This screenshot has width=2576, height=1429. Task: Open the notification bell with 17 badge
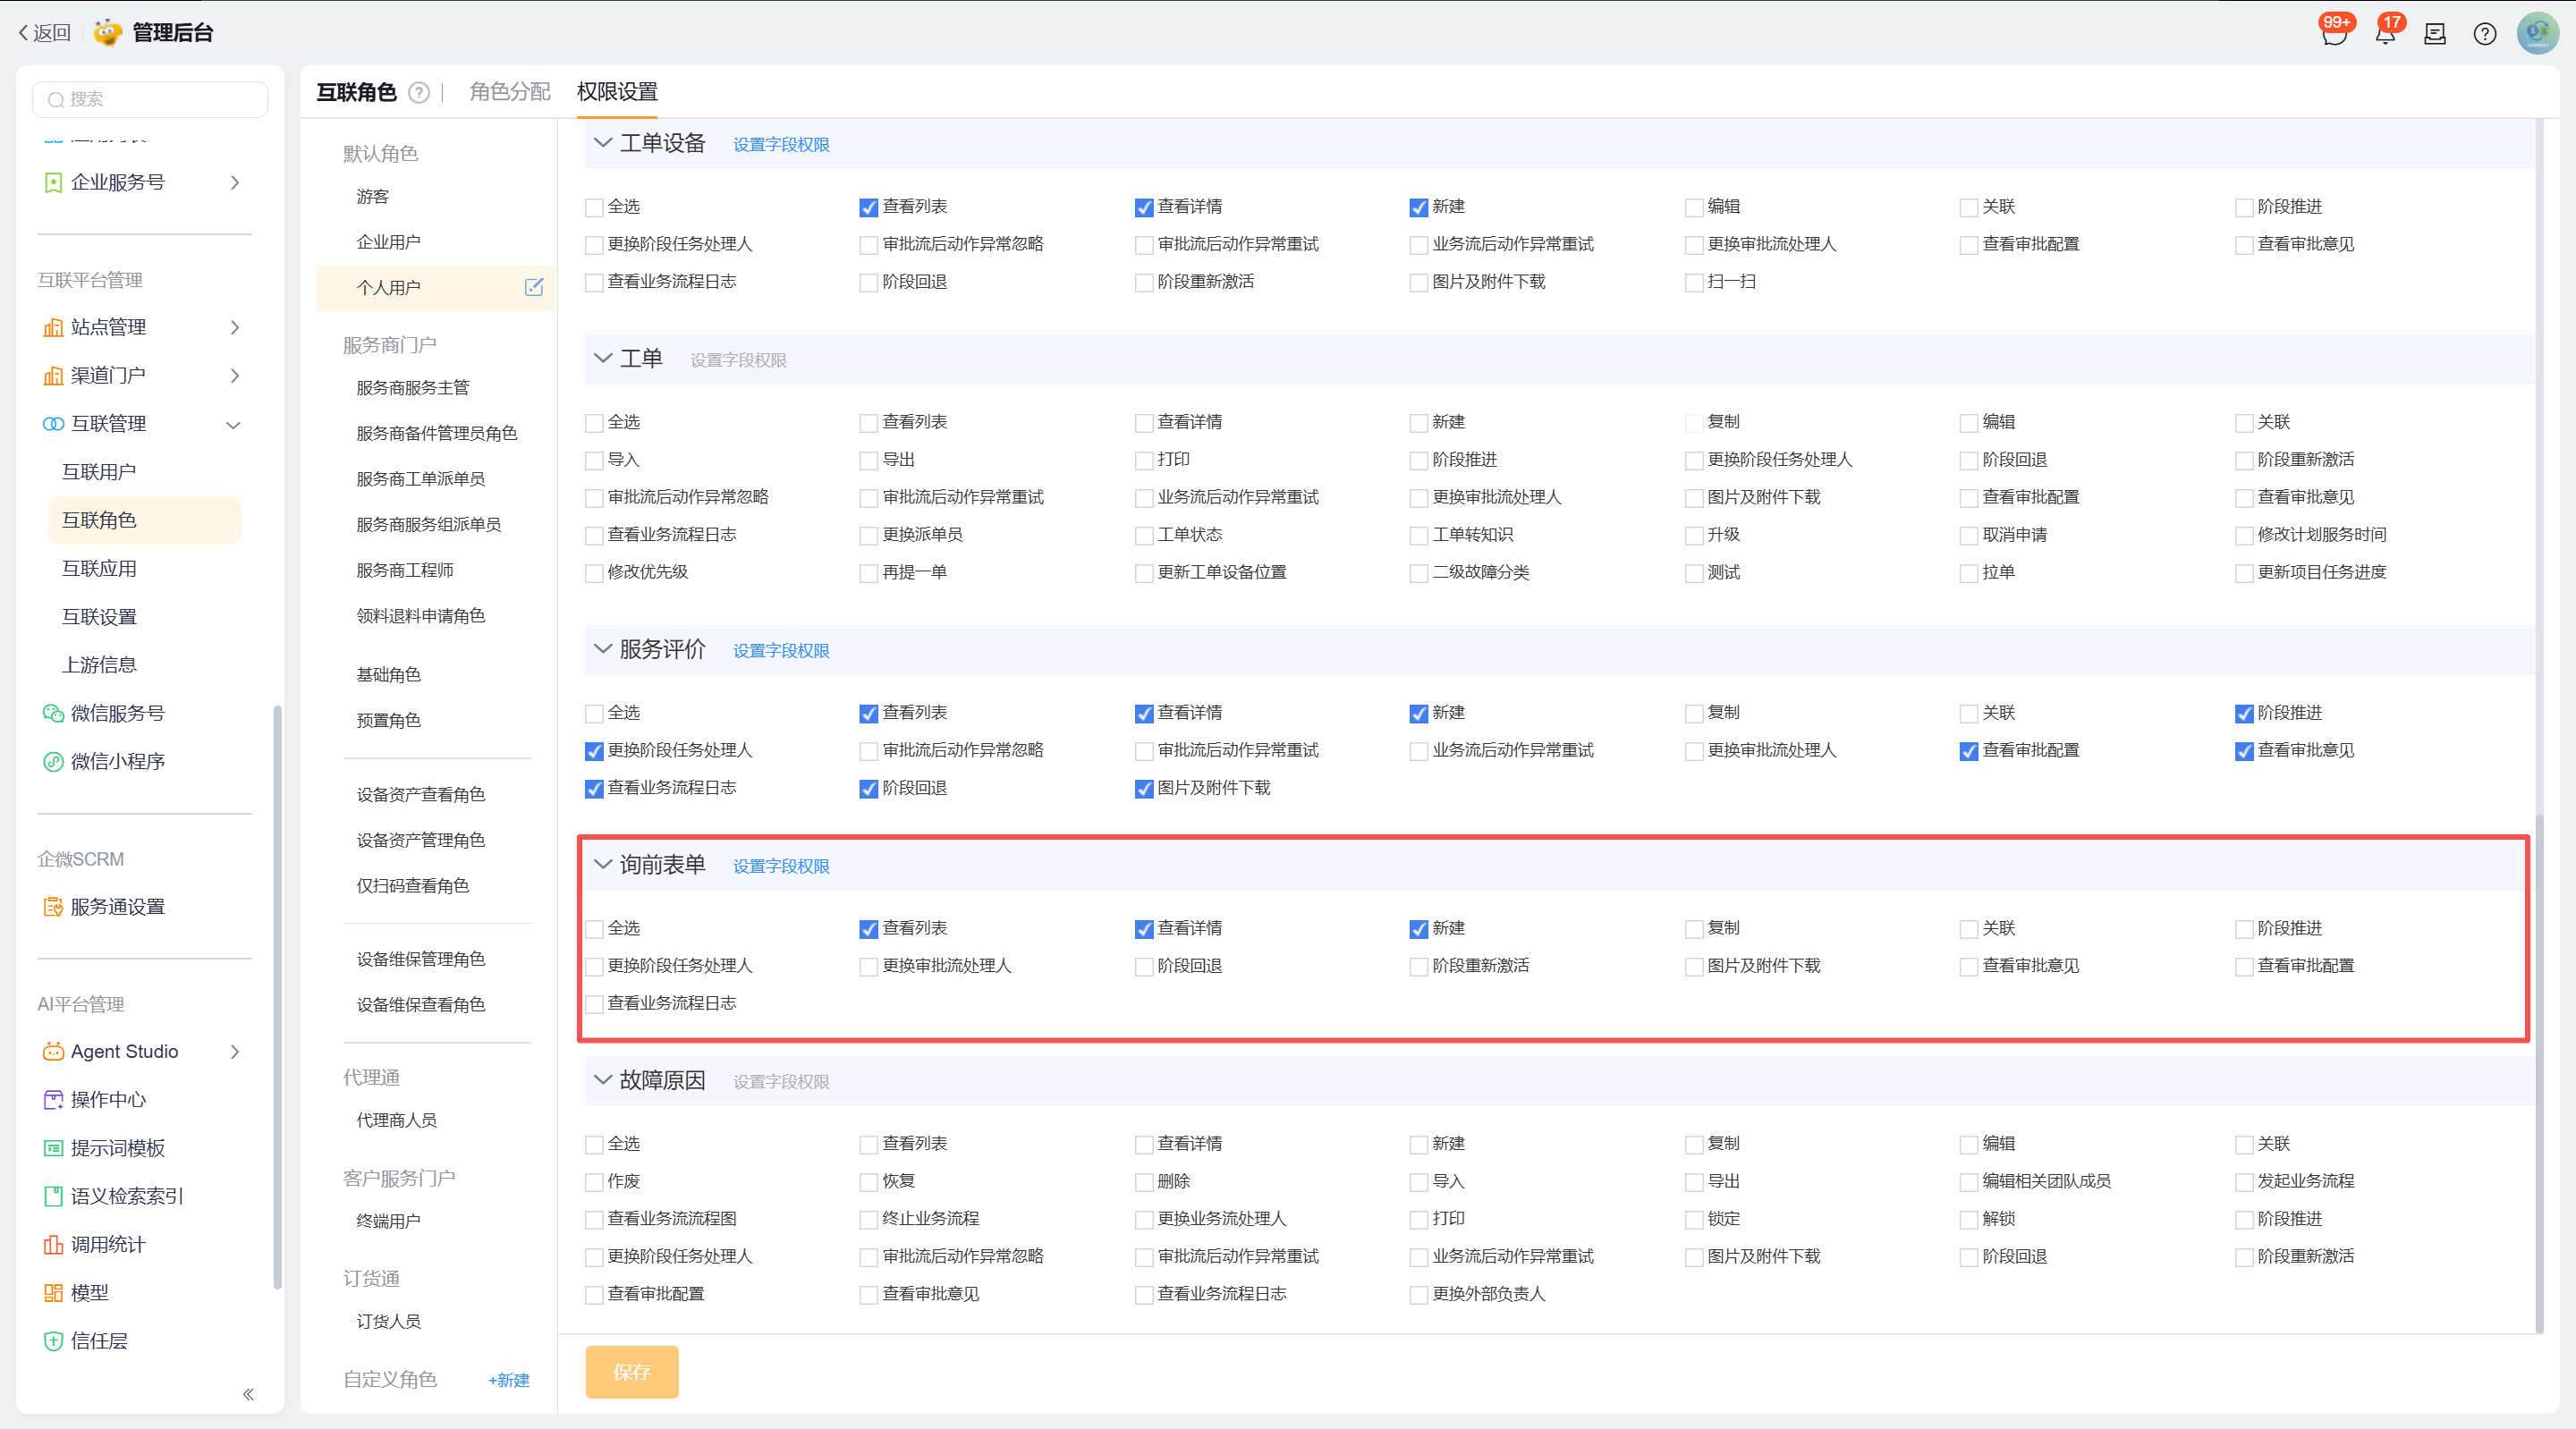click(2385, 33)
